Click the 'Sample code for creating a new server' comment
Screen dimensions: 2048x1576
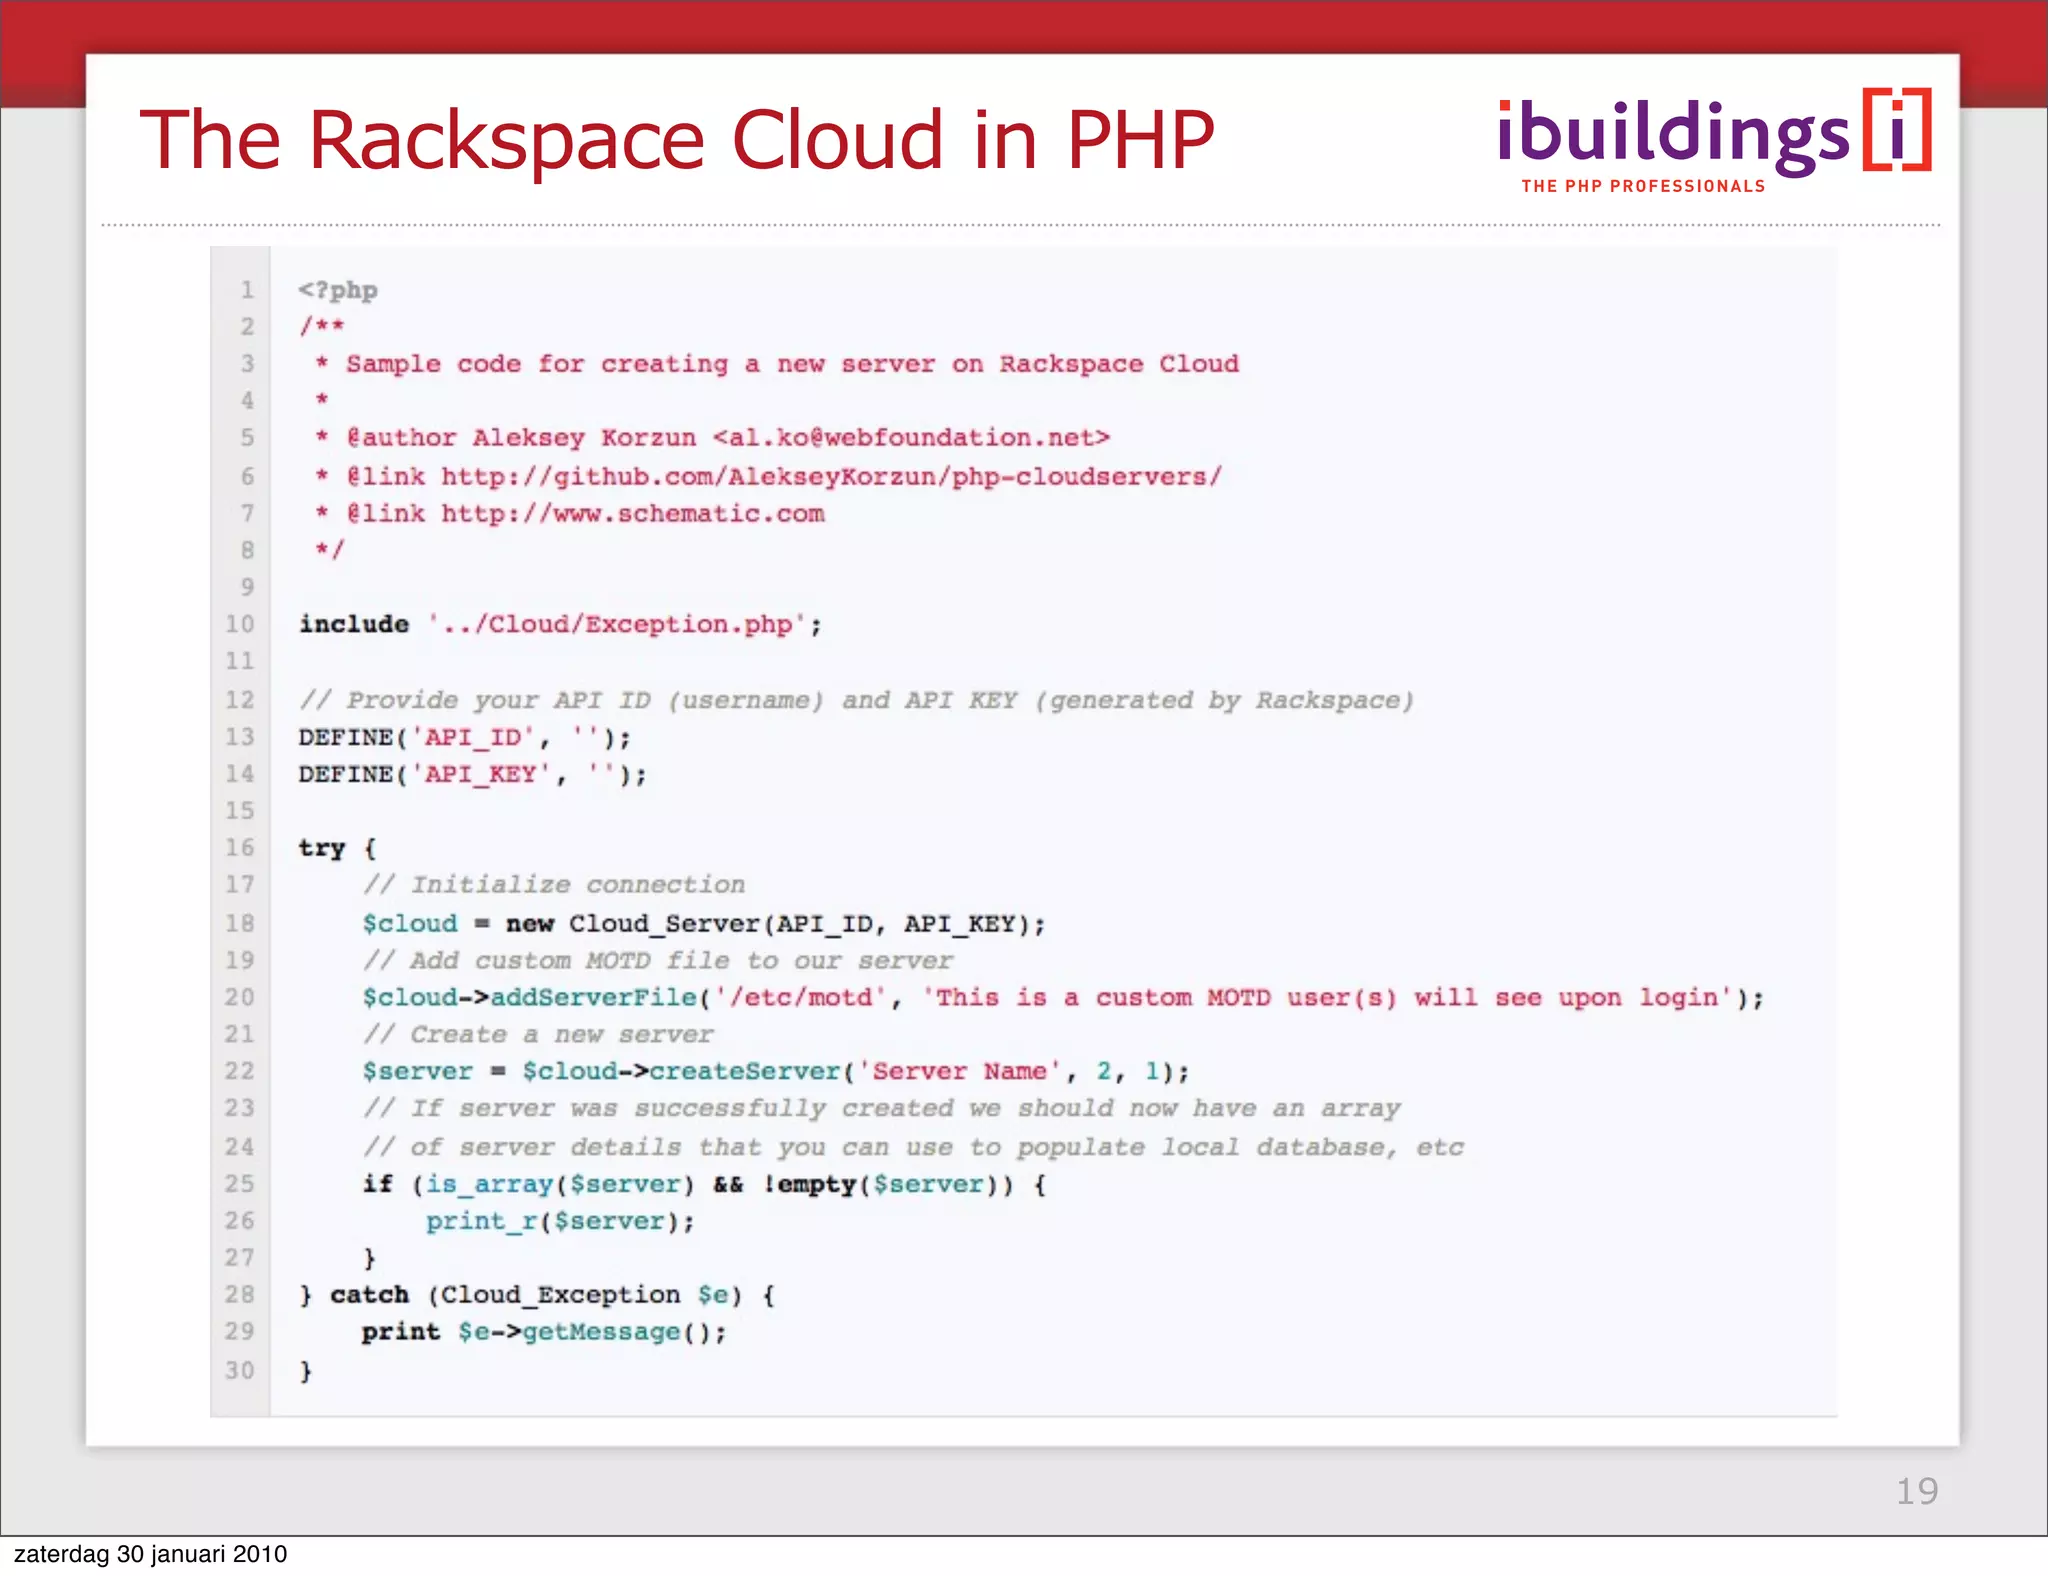(x=778, y=363)
